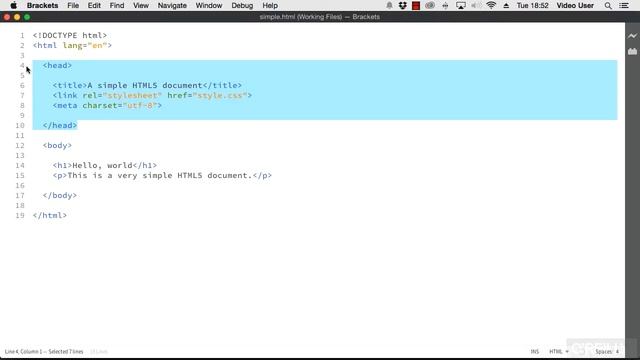Viewport: 640px width, 360px height.
Task: Click the opening <head> tag
Action: tap(57, 65)
